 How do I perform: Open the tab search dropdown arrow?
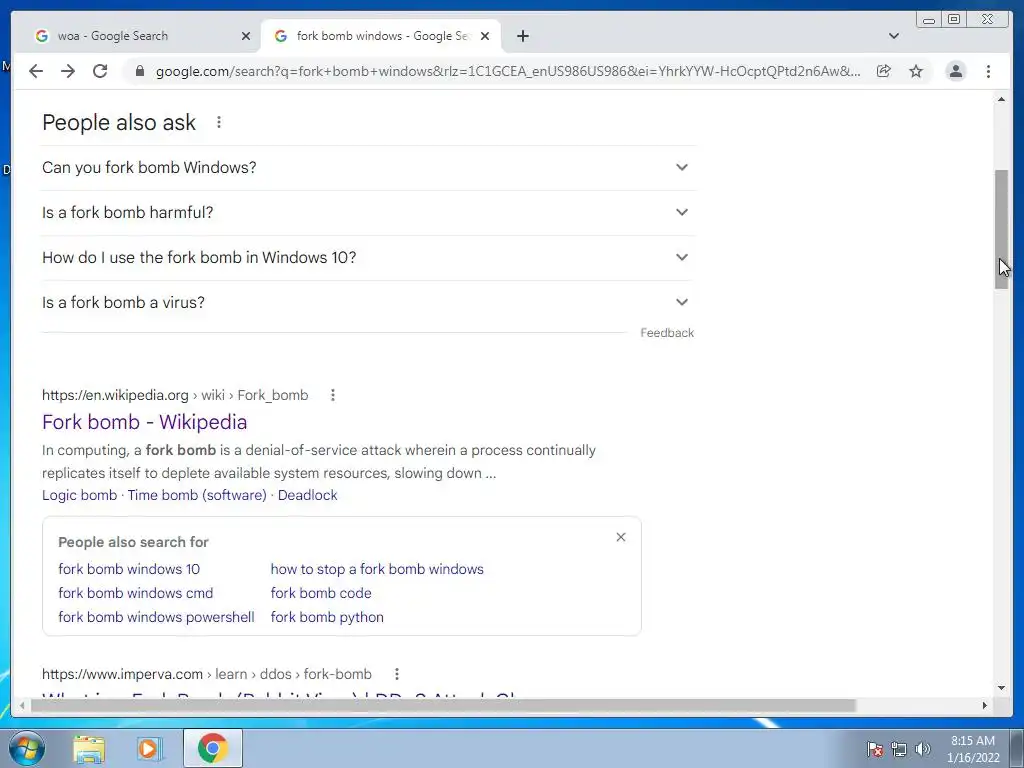[x=894, y=36]
